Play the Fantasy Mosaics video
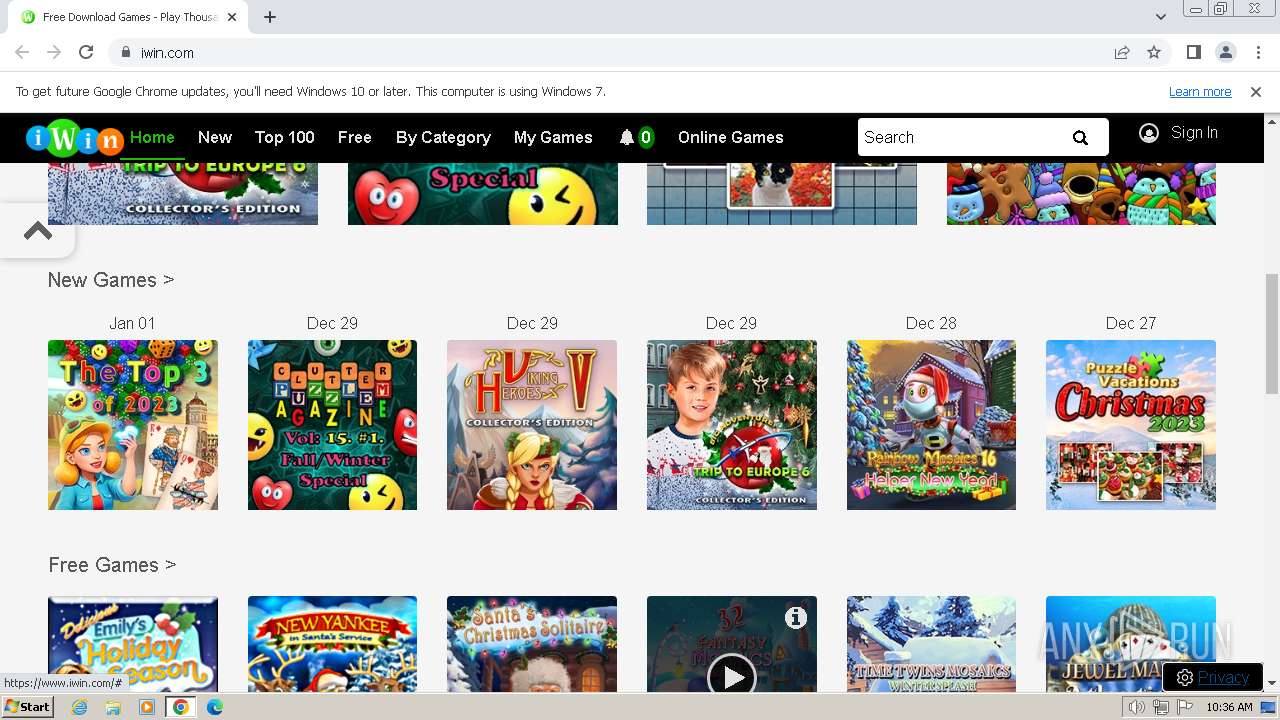Image resolution: width=1280 pixels, height=720 pixels. click(x=732, y=677)
